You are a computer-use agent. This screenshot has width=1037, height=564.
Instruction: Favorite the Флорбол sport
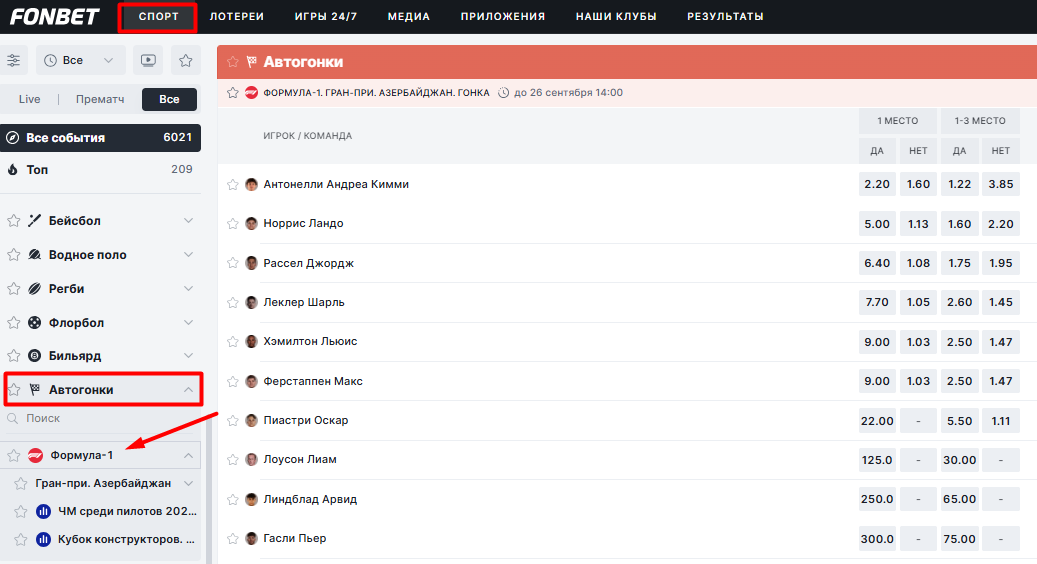pos(13,323)
